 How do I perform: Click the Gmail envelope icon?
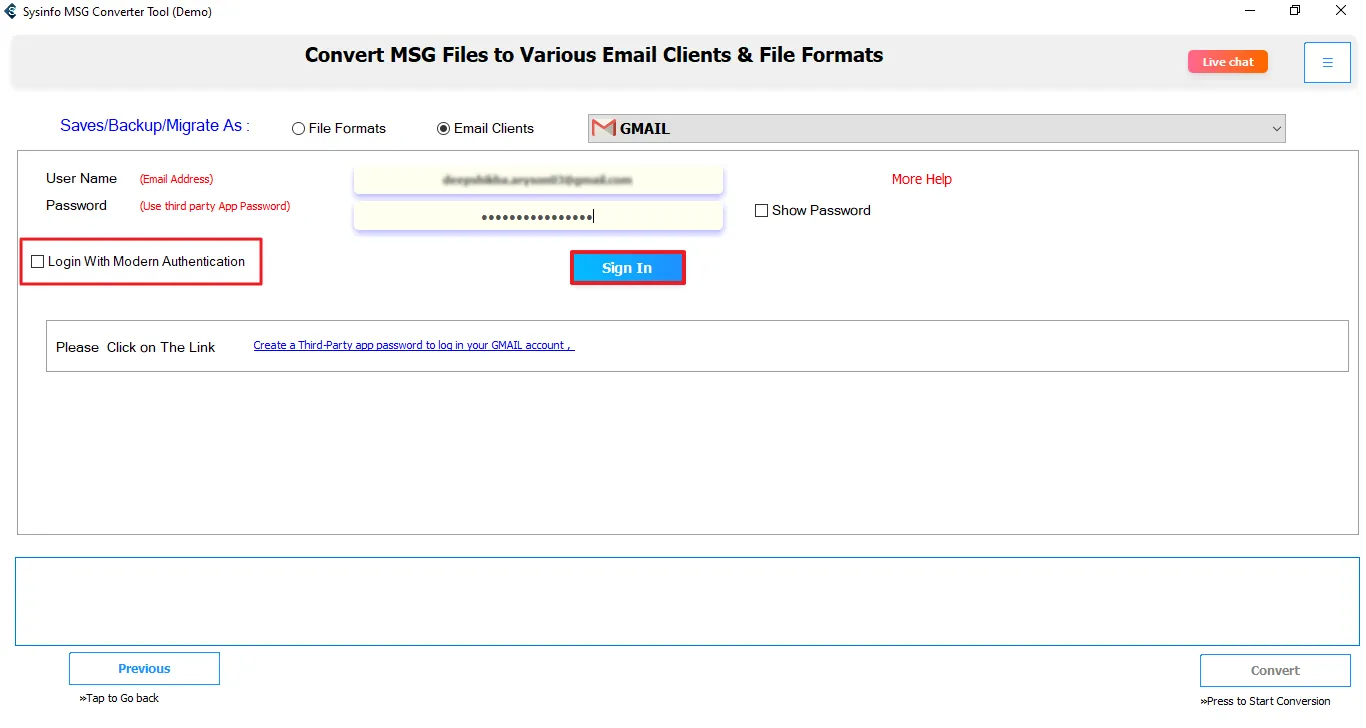(x=603, y=128)
